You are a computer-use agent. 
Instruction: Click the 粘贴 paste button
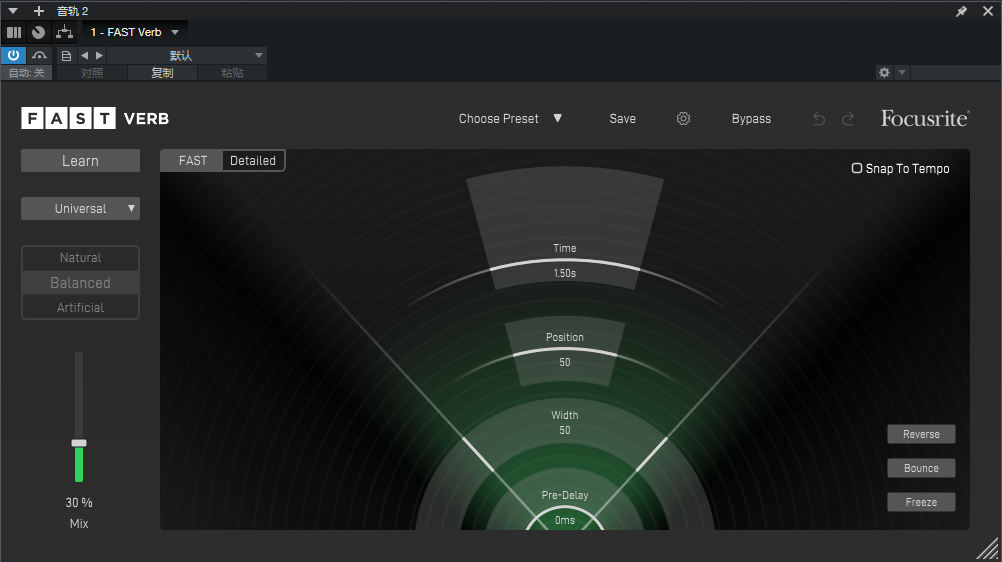coord(232,73)
